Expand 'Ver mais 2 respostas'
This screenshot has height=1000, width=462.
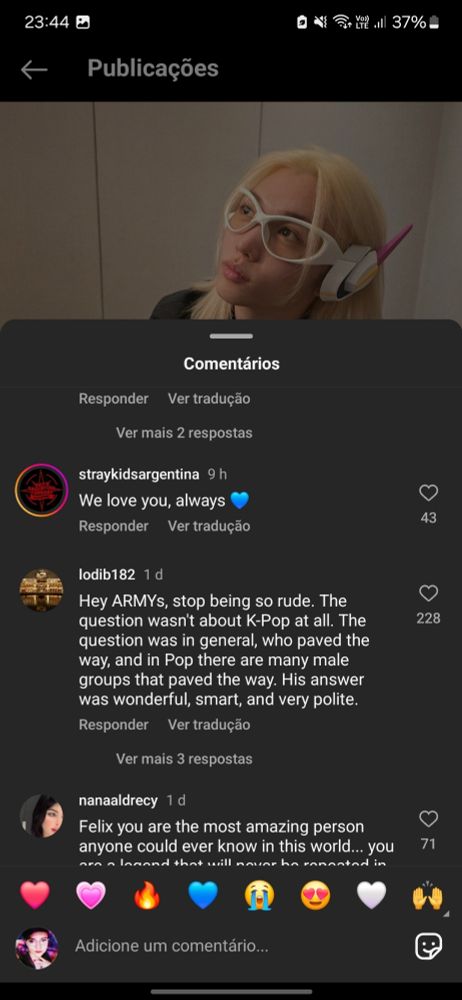tap(184, 433)
